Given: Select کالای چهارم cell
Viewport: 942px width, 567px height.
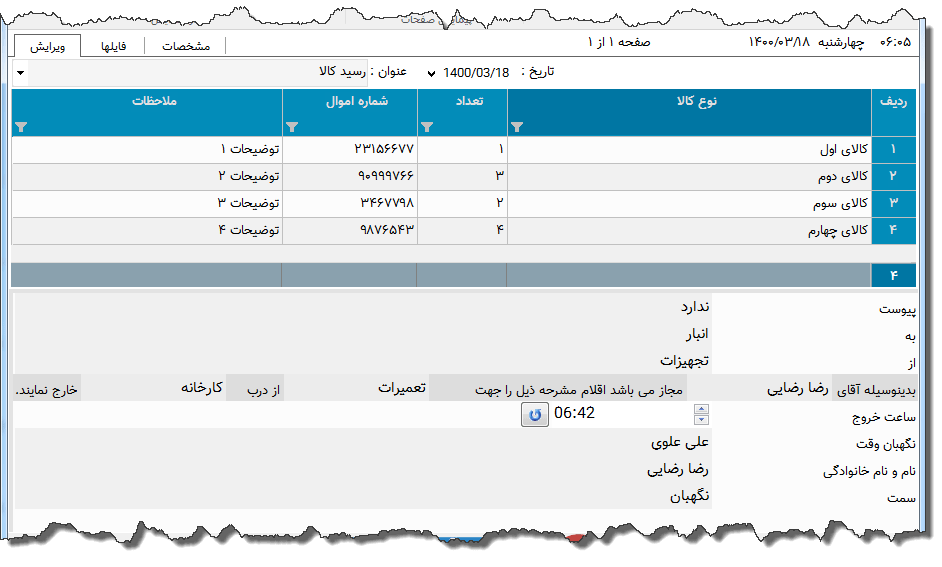Looking at the screenshot, I should point(689,231).
